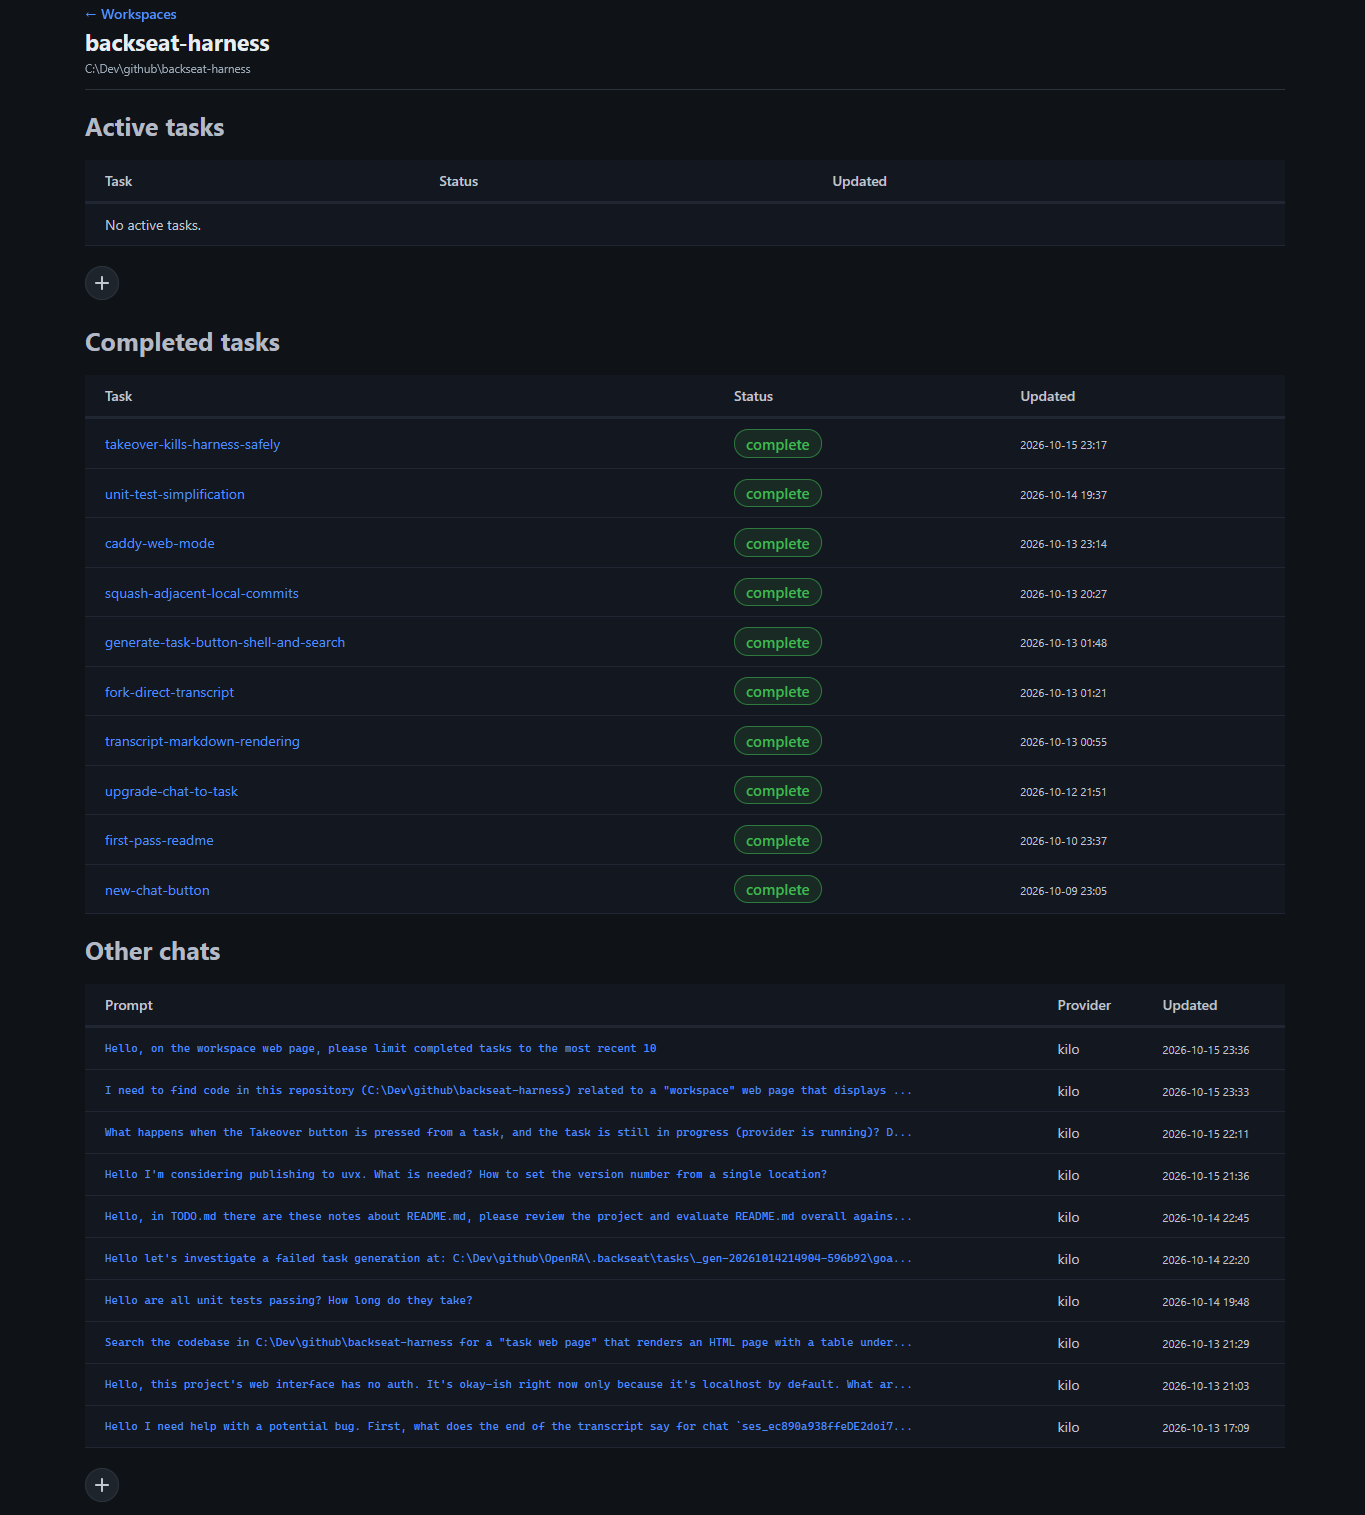The height and width of the screenshot is (1515, 1365).
Task: Click the Provider column header
Action: (x=1084, y=1005)
